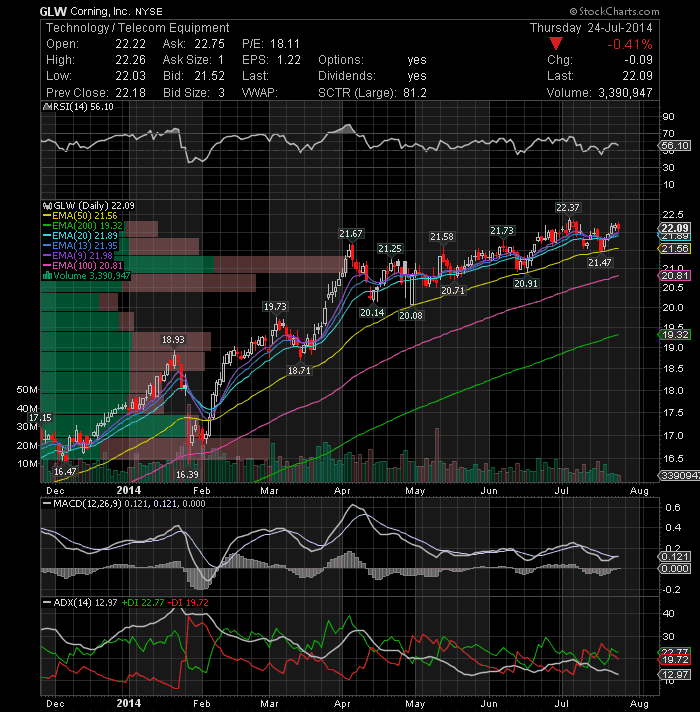
Task: Click the '56.10' RSI axis tag
Action: [675, 146]
